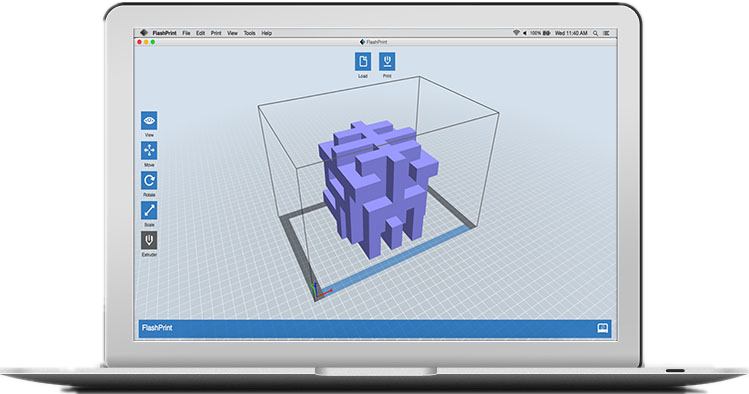The height and width of the screenshot is (394, 749).
Task: Select the Extruder tool
Action: coord(149,240)
